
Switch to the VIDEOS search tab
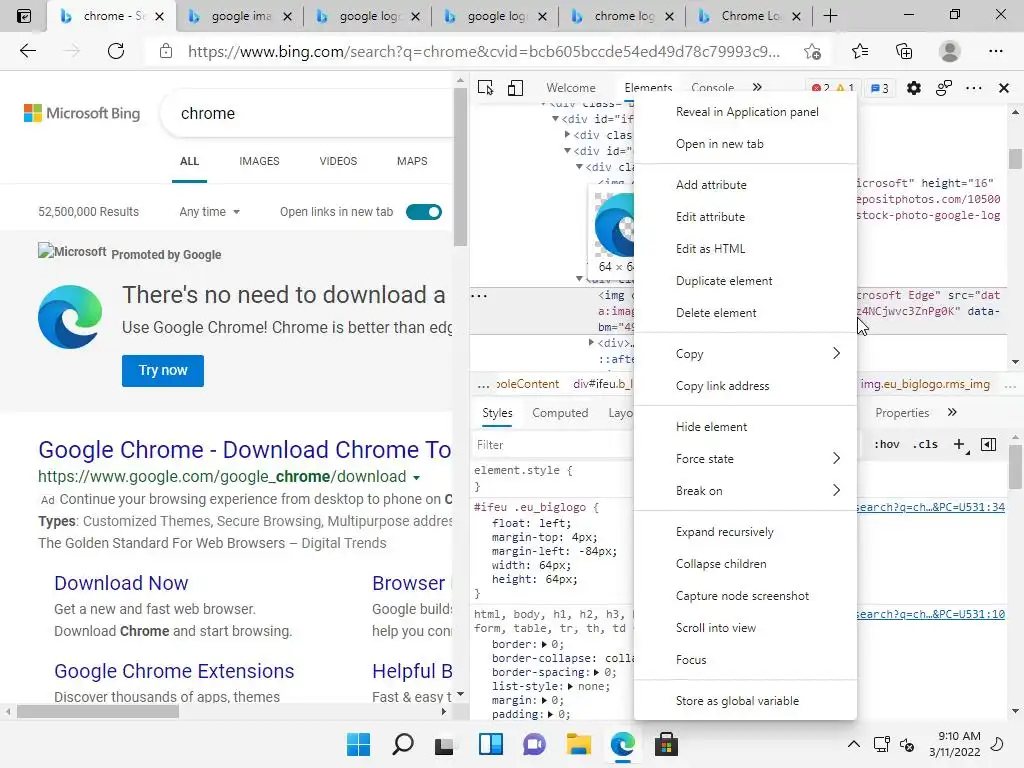tap(338, 161)
